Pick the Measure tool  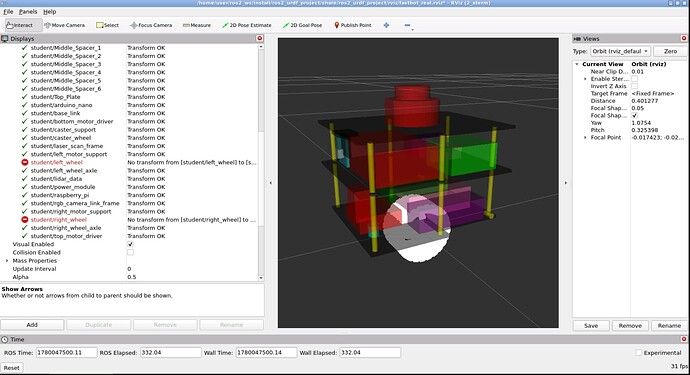[x=197, y=25]
